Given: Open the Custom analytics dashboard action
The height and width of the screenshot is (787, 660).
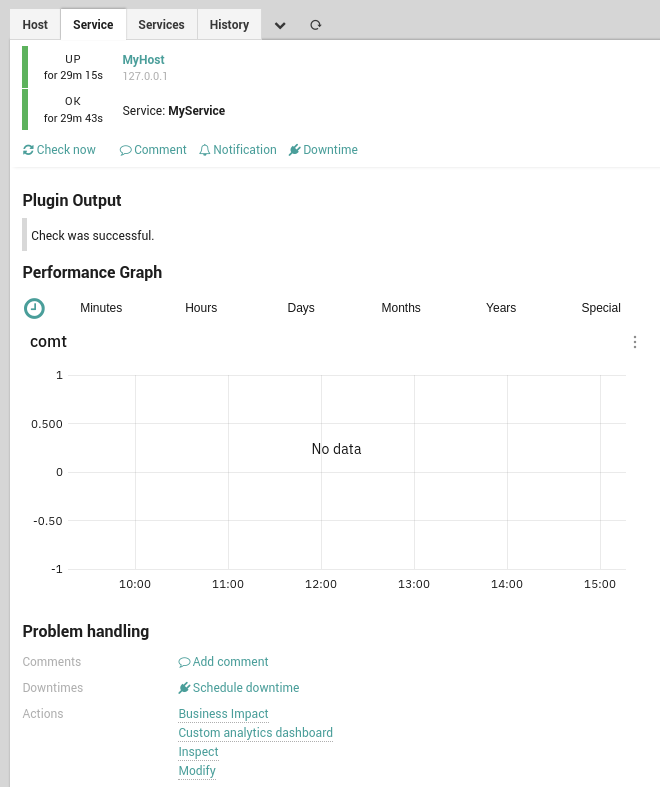Looking at the screenshot, I should coord(255,733).
